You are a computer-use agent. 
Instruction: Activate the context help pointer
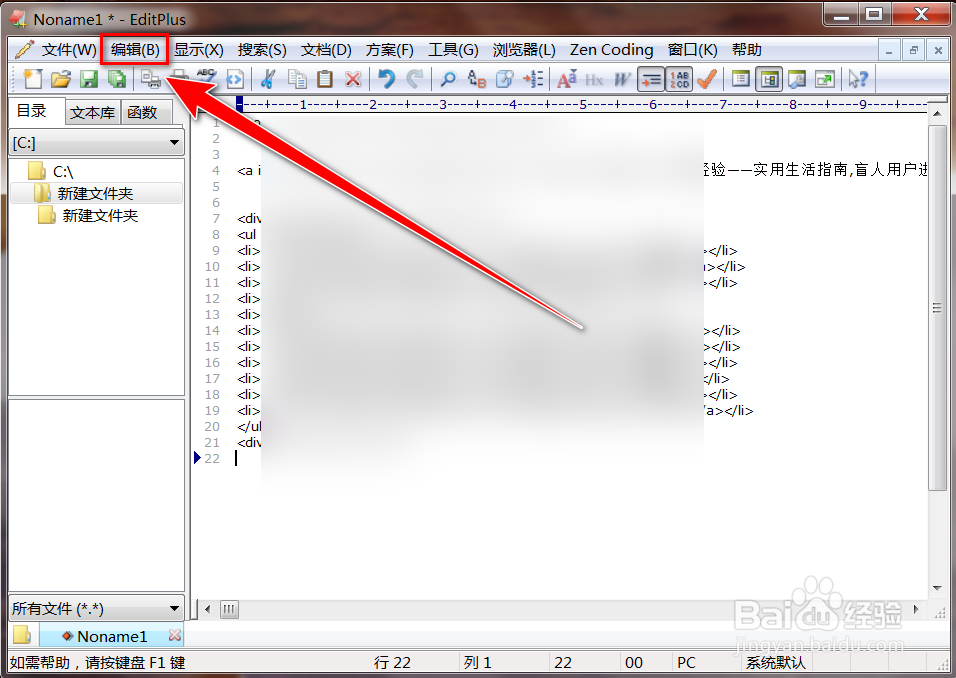pyautogui.click(x=858, y=79)
